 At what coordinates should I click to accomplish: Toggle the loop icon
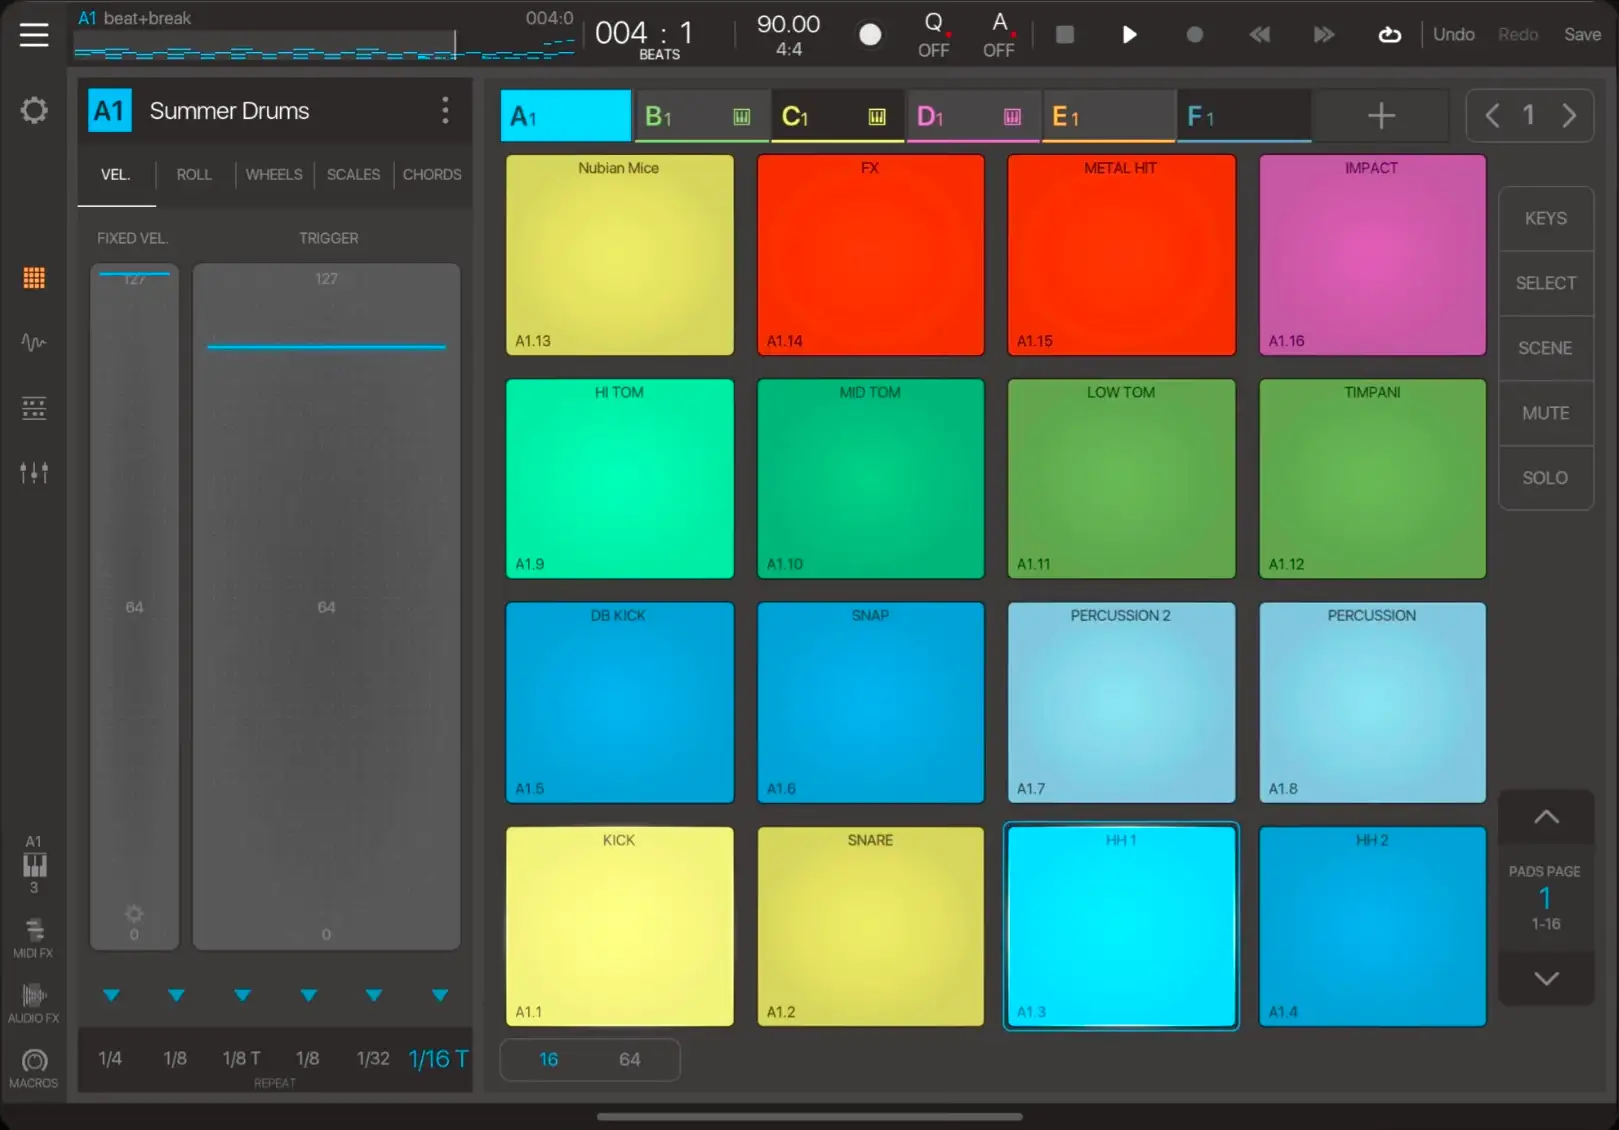point(1389,35)
